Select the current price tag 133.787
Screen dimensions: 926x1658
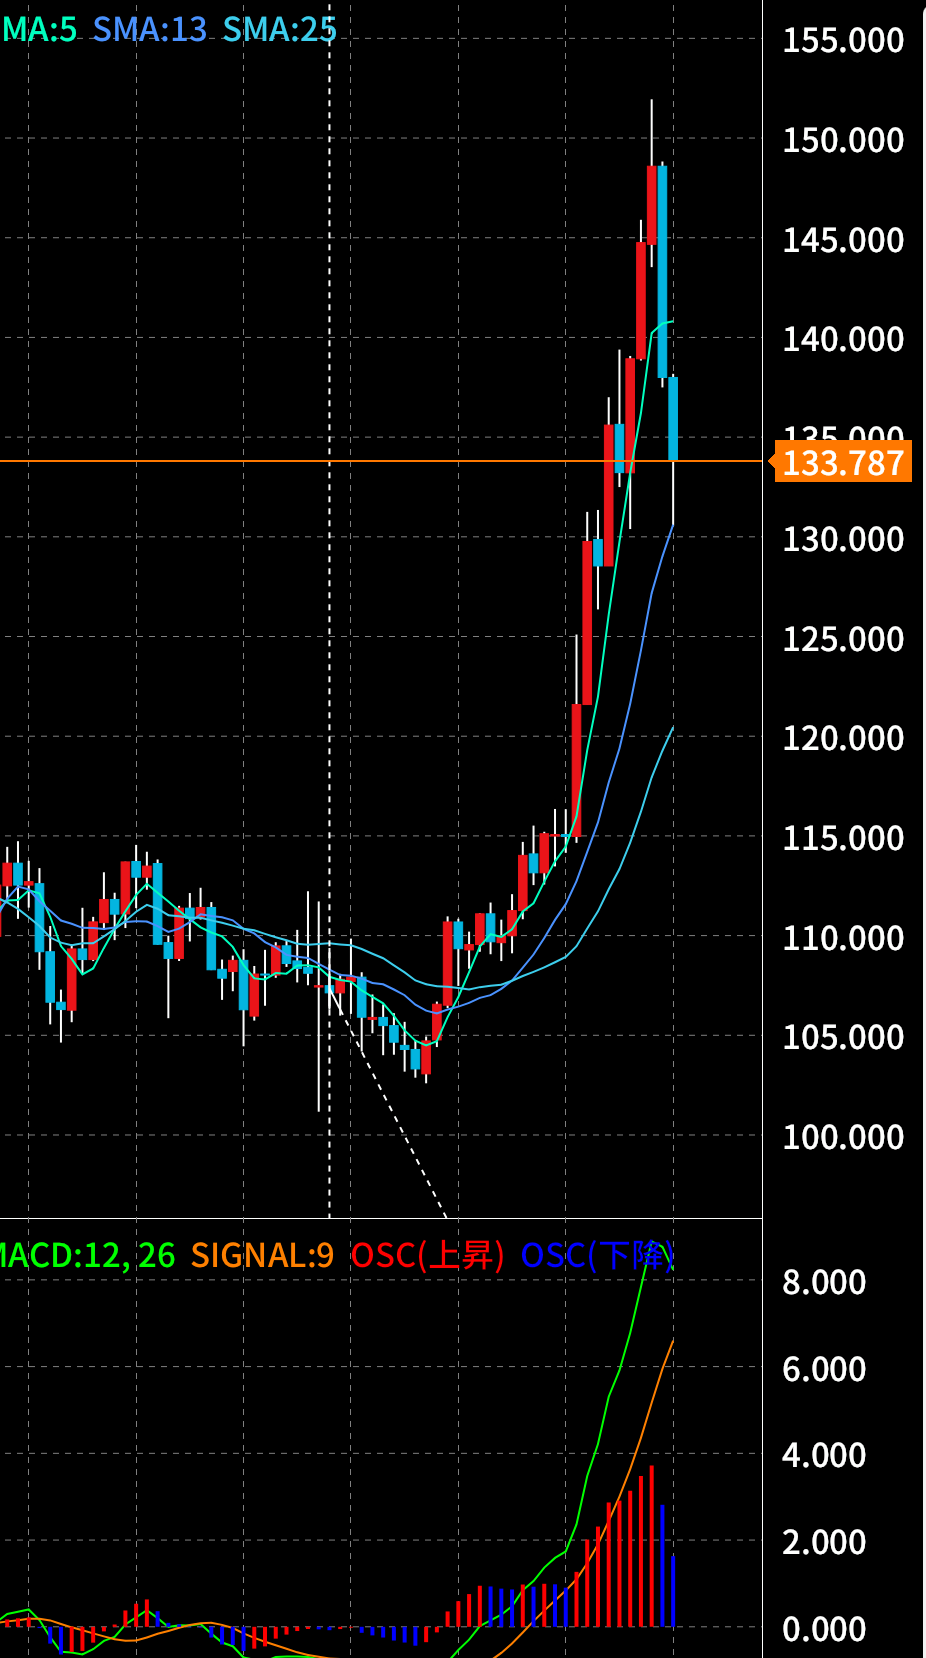(x=843, y=463)
